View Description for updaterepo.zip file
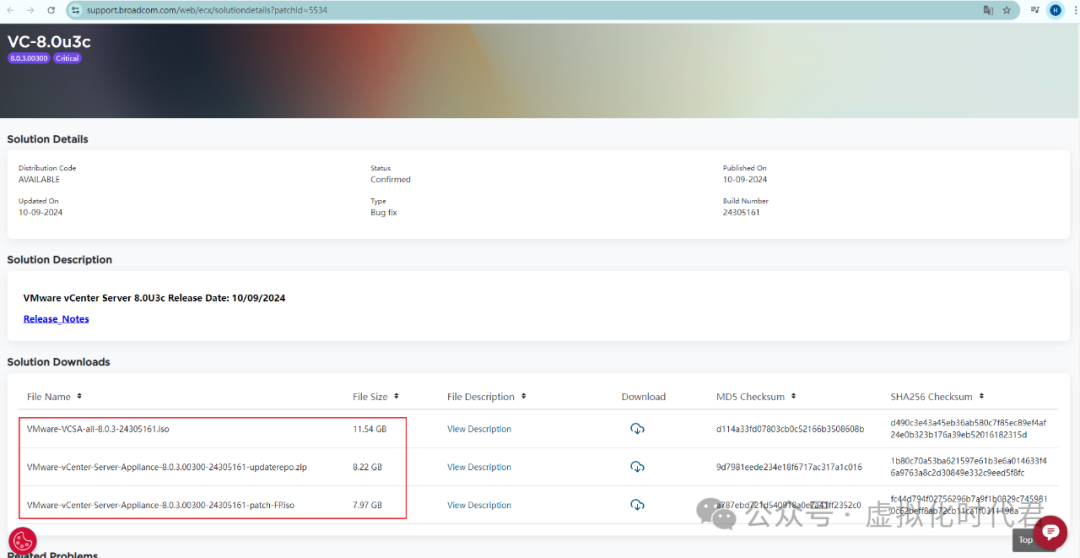 [x=479, y=466]
